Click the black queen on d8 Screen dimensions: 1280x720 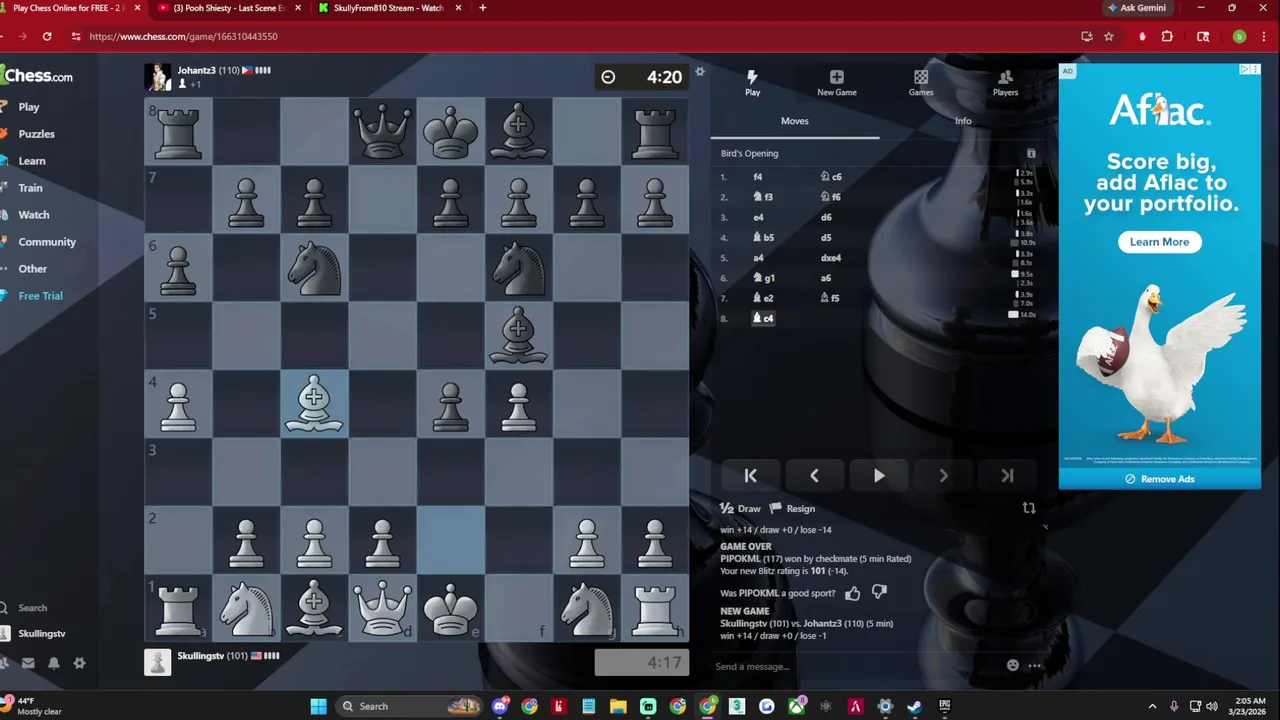click(382, 132)
